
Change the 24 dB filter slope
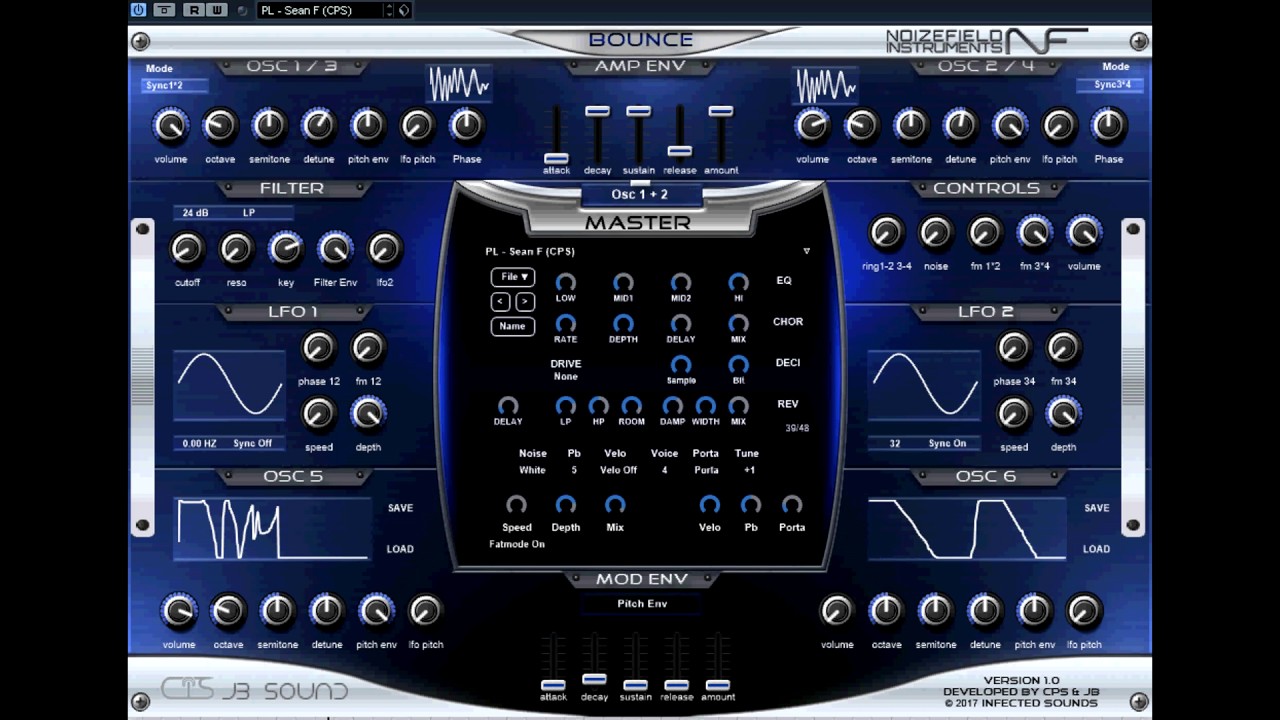pos(194,213)
